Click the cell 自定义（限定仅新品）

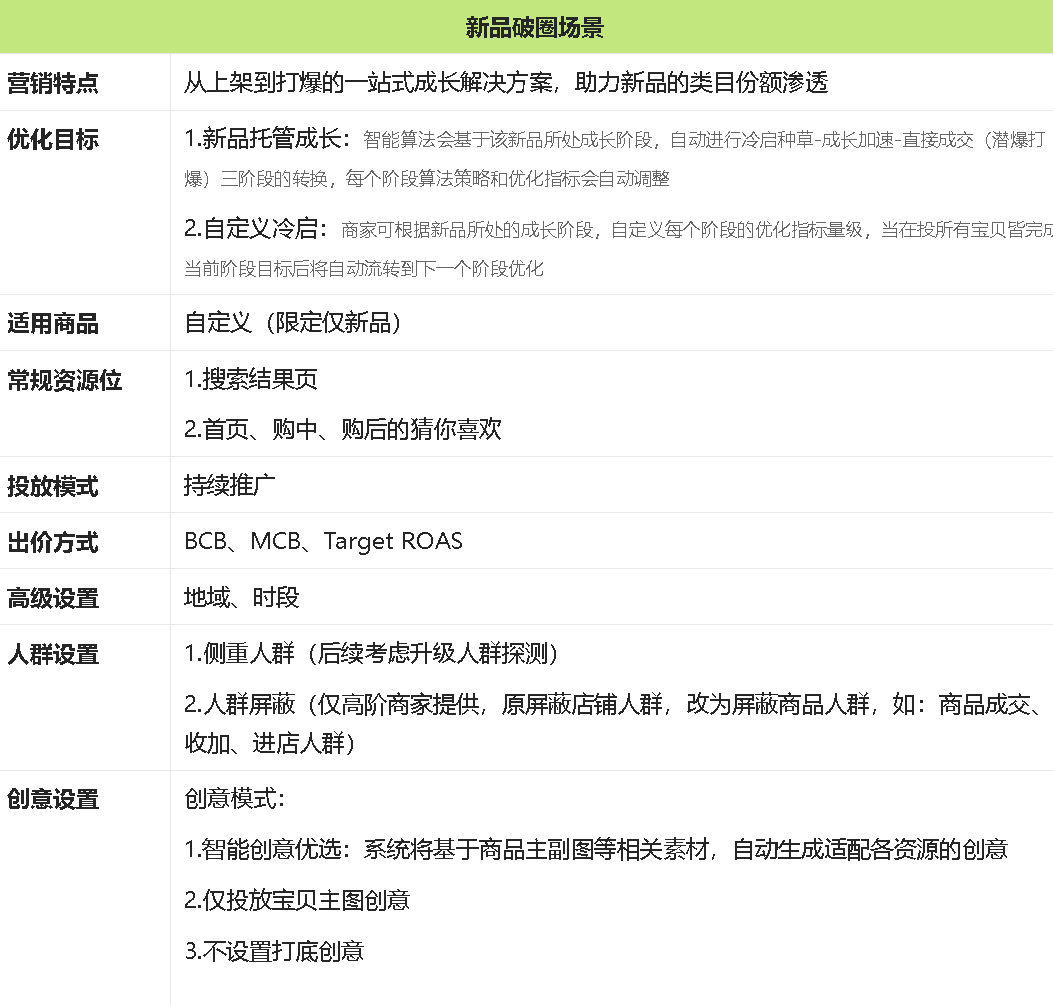coord(293,323)
